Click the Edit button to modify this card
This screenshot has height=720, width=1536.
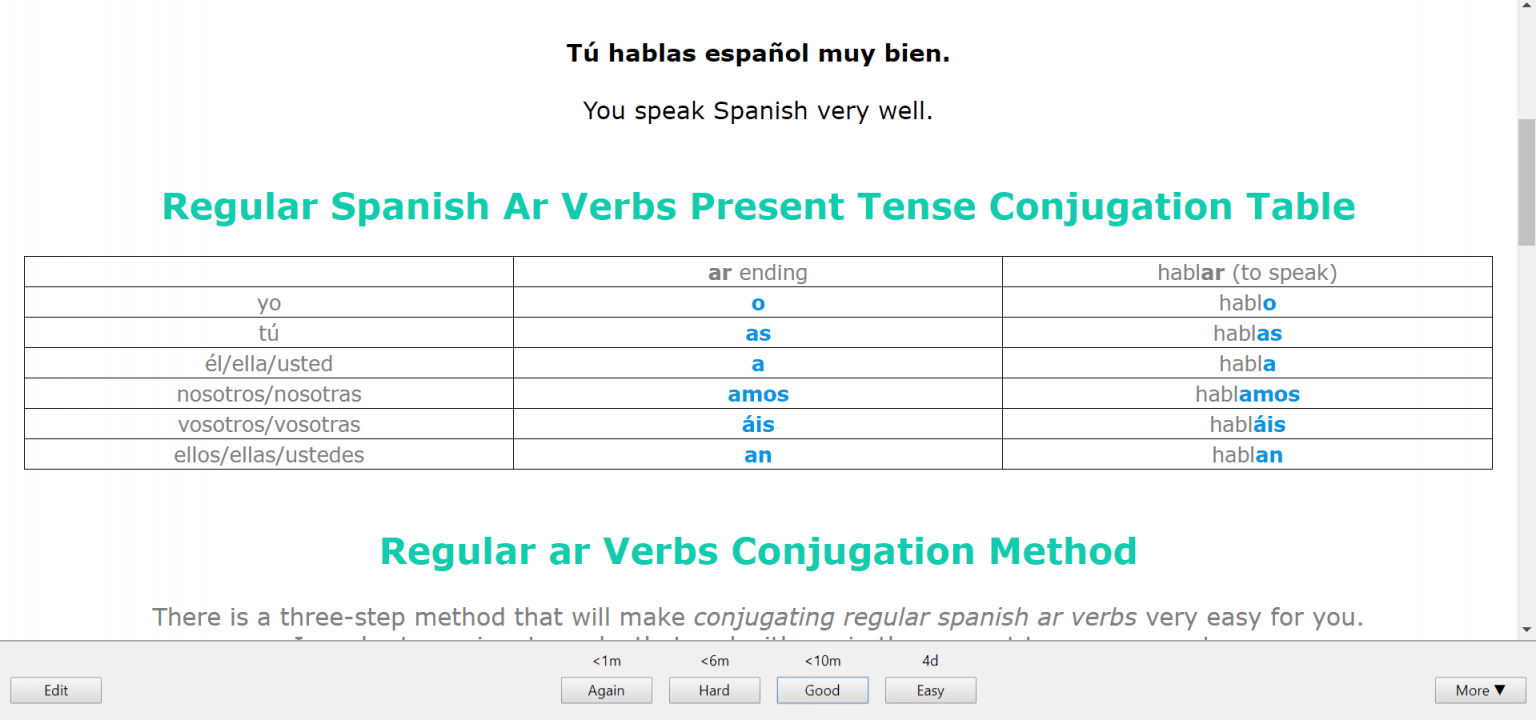[x=55, y=690]
